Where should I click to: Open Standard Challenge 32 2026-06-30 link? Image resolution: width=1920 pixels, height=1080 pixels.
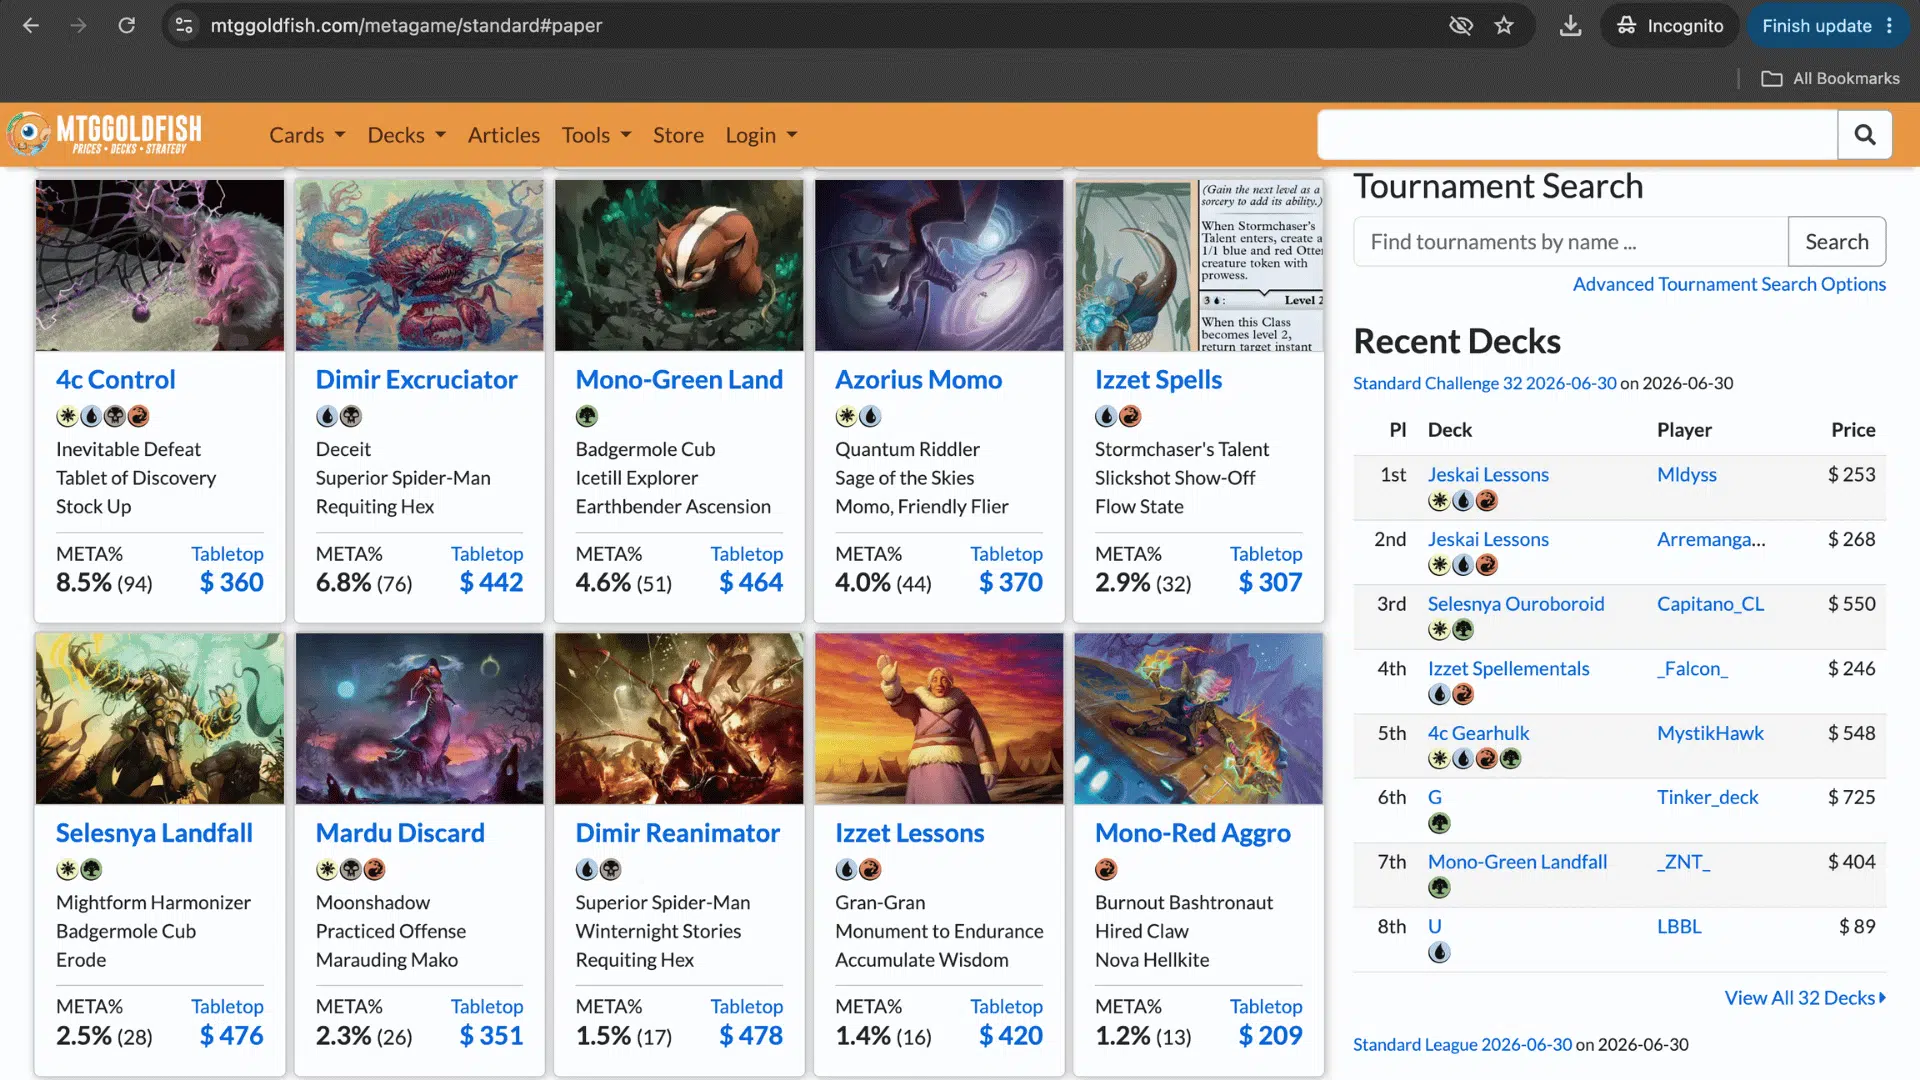pos(1484,383)
